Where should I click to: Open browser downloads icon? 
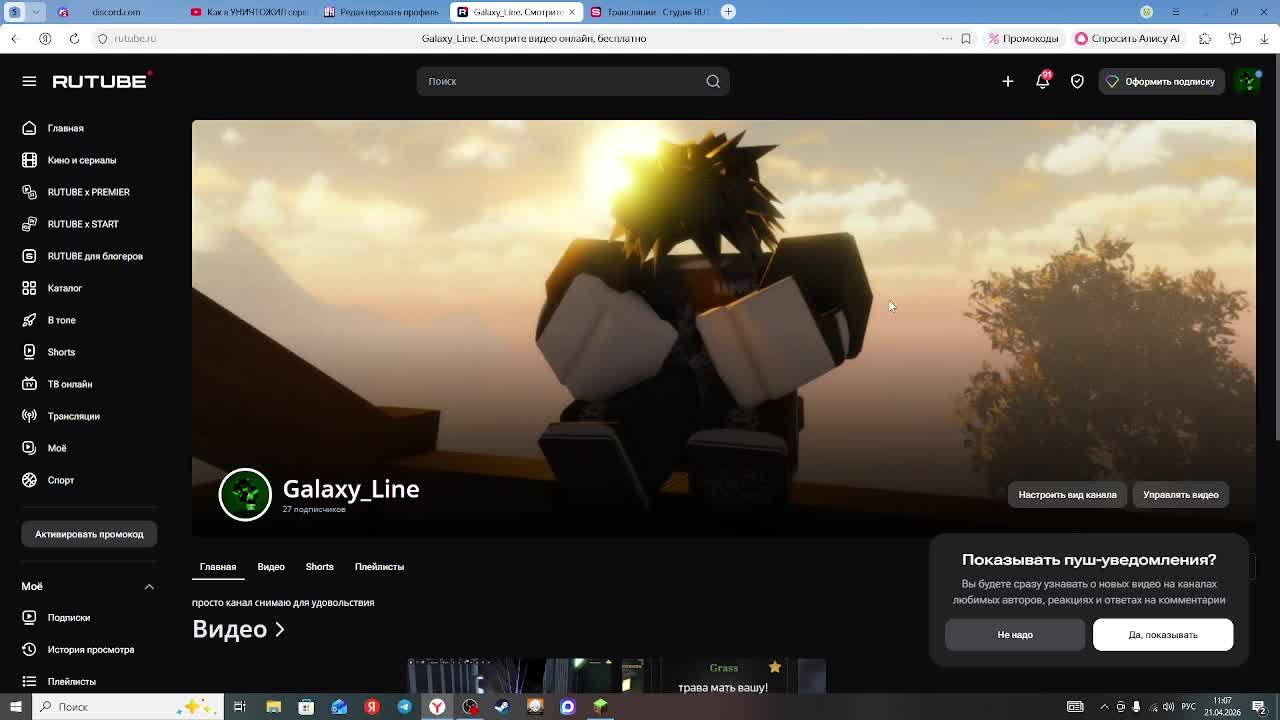1264,38
